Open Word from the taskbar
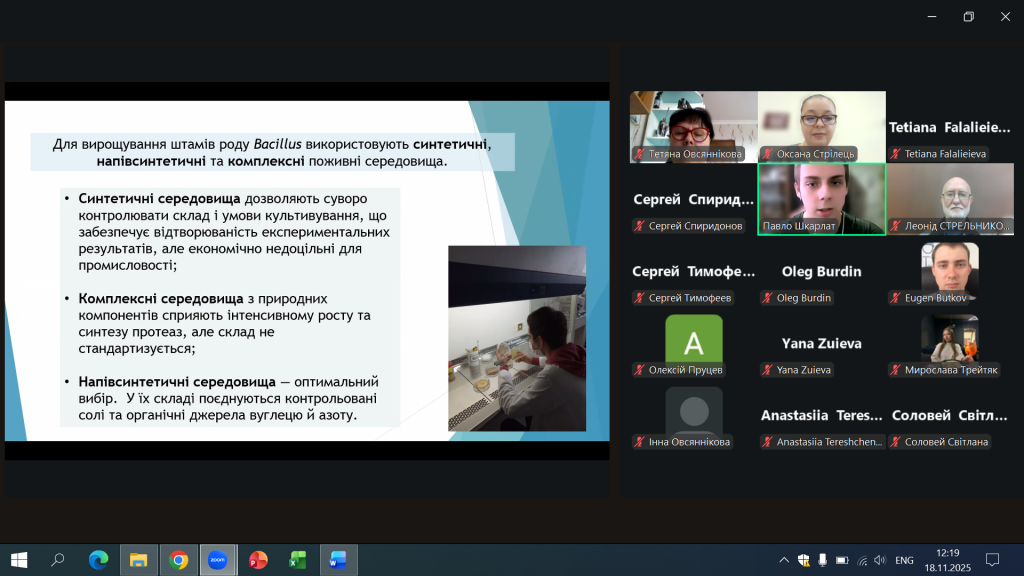The image size is (1024, 576). [x=337, y=560]
